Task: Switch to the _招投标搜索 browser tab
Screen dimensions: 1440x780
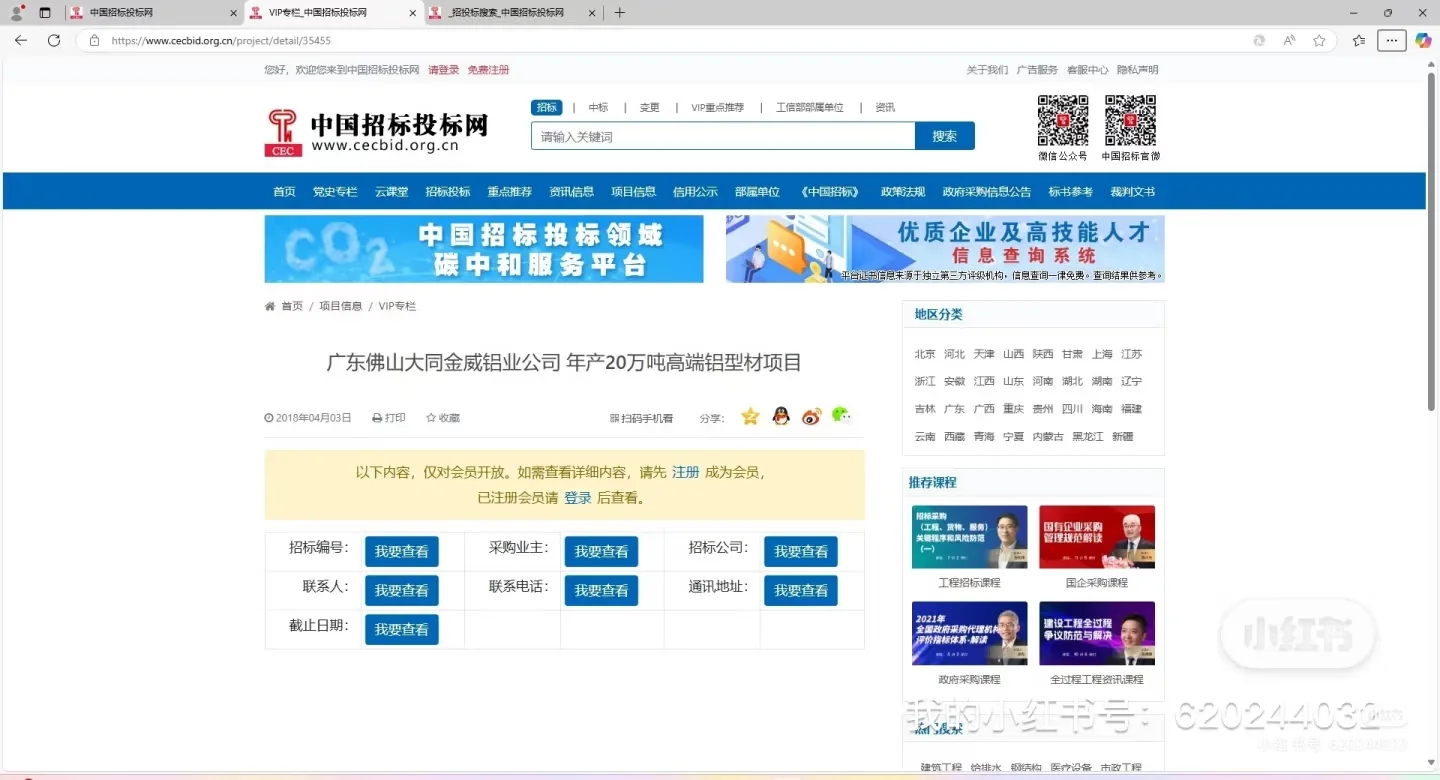Action: click(505, 13)
